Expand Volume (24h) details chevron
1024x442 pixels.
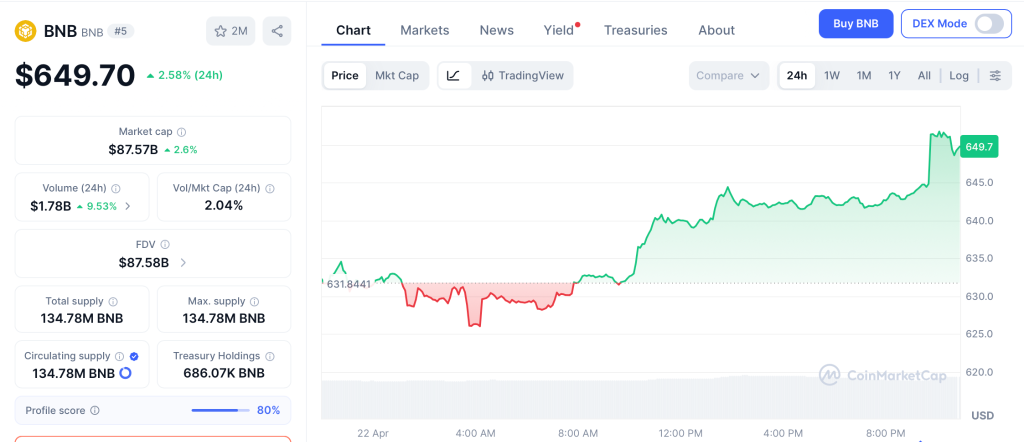click(x=127, y=207)
